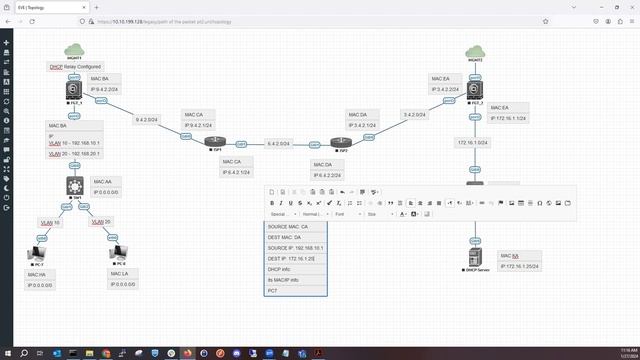
Task: Log out using the sidebar exit icon
Action: click(x=6, y=208)
